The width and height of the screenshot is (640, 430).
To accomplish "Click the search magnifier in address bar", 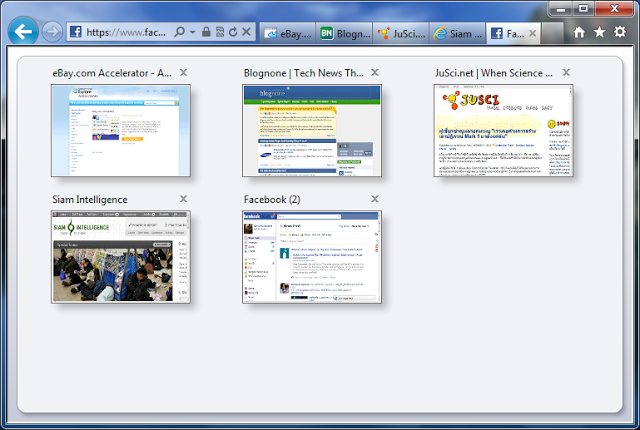I will click(x=179, y=32).
